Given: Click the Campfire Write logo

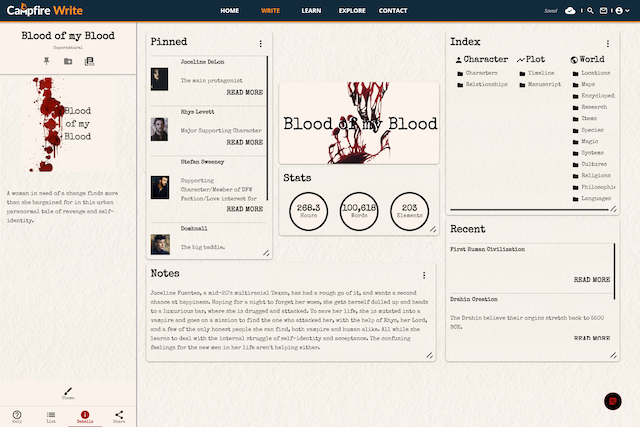Looking at the screenshot, I should [x=45, y=10].
